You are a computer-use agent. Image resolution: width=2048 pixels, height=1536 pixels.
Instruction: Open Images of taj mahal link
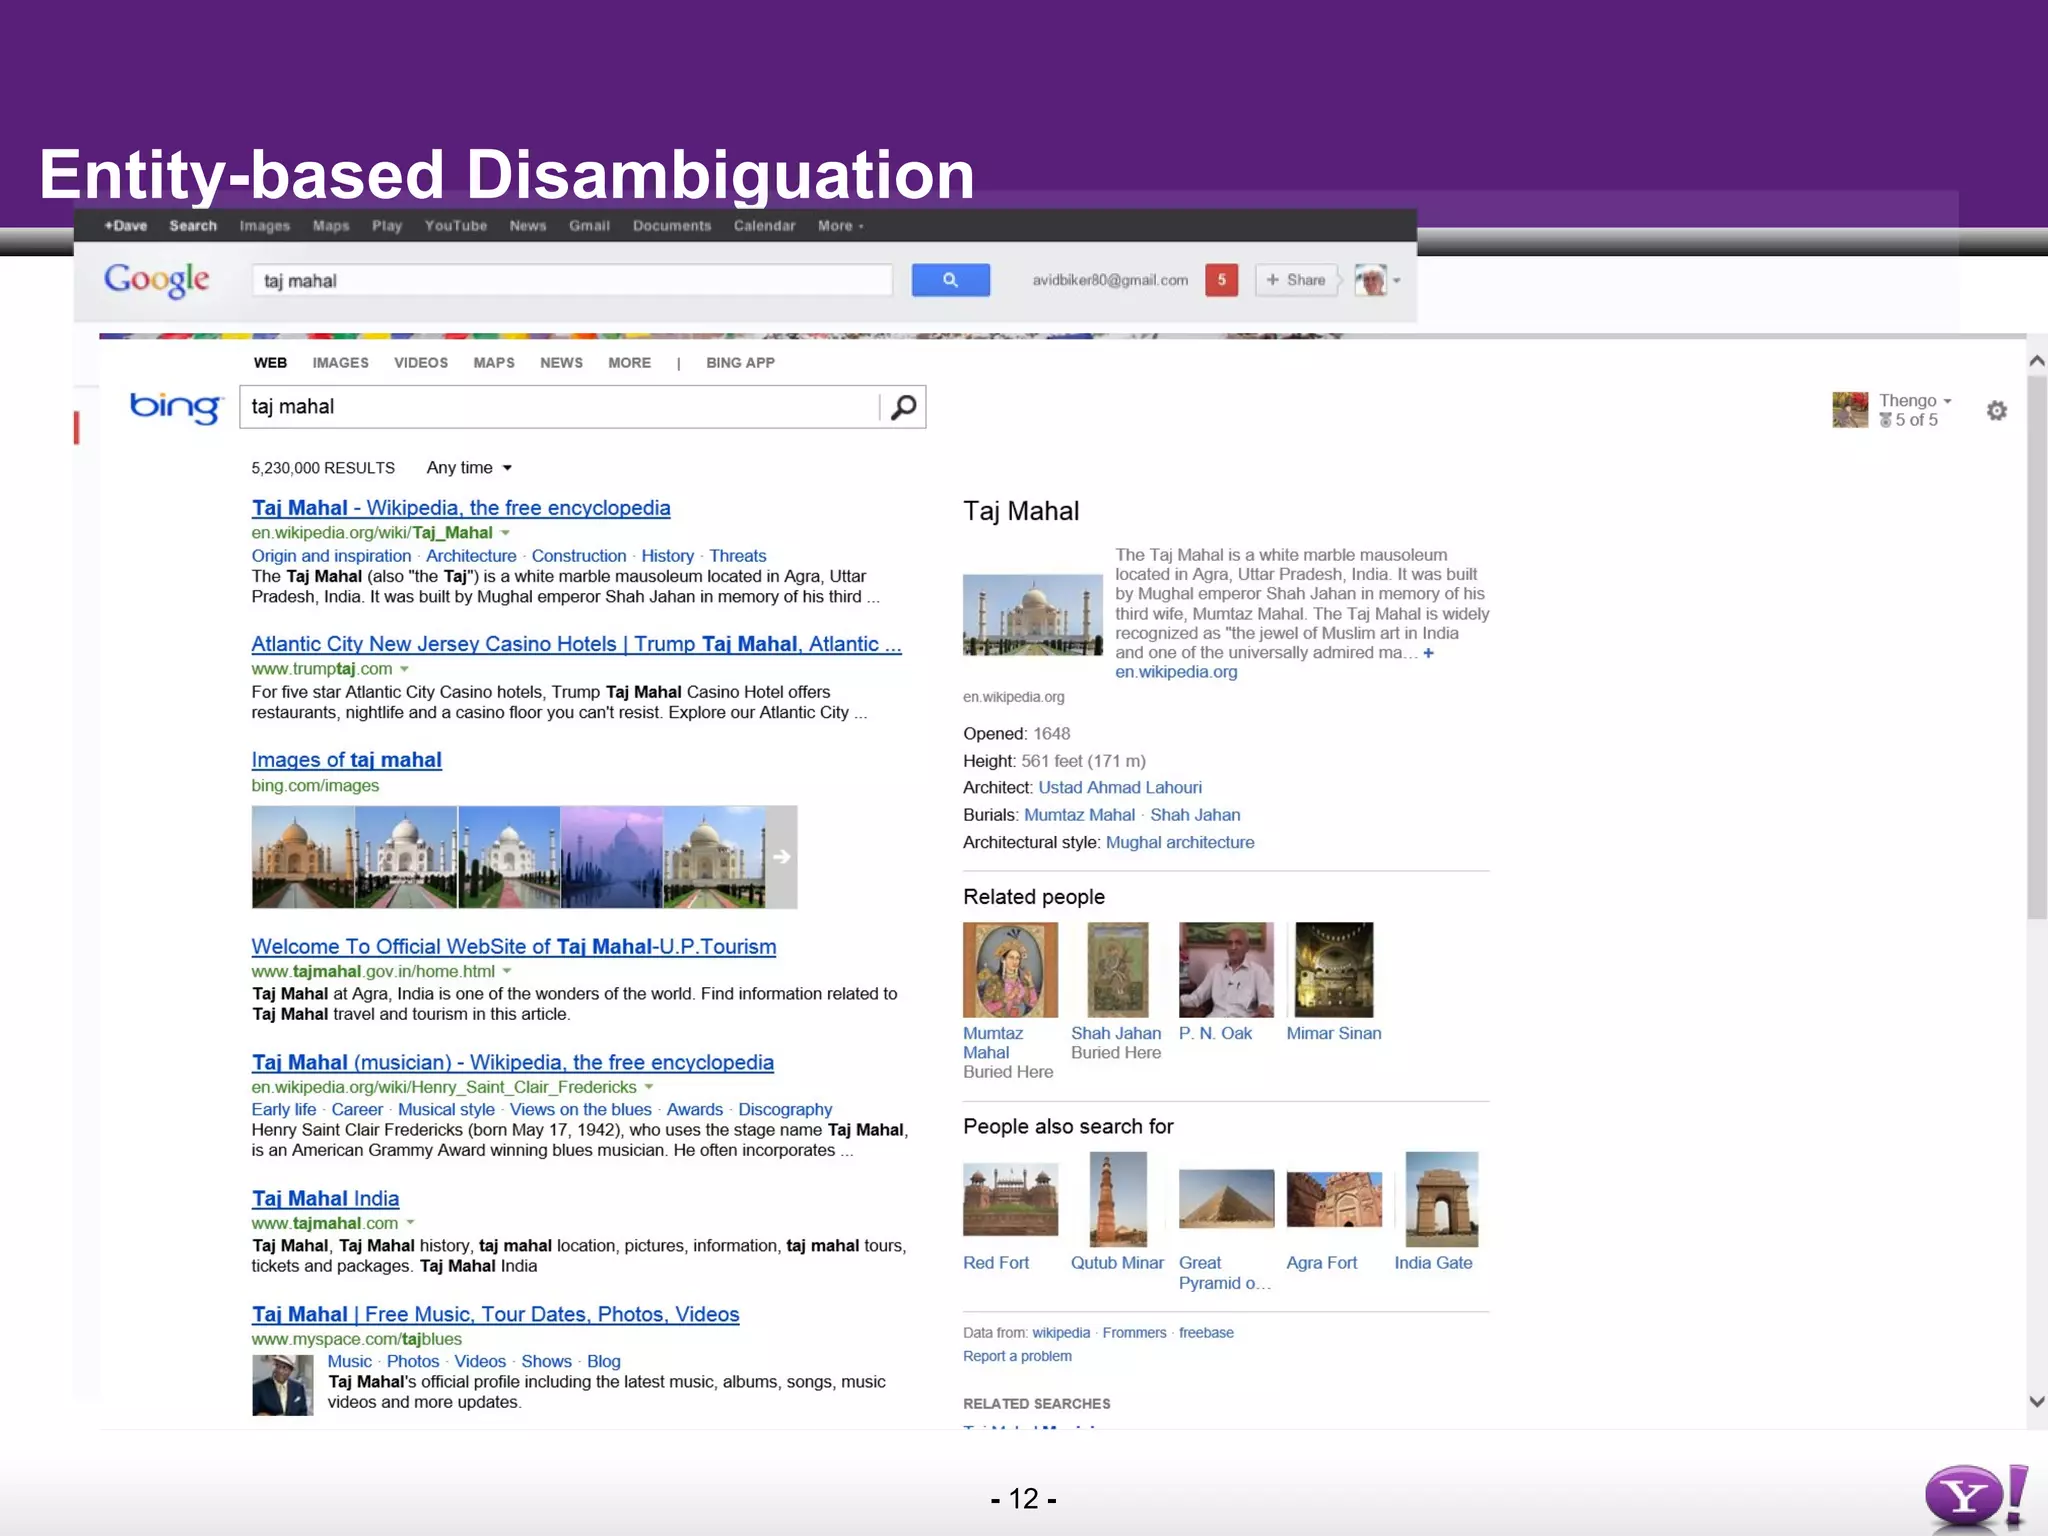[346, 760]
